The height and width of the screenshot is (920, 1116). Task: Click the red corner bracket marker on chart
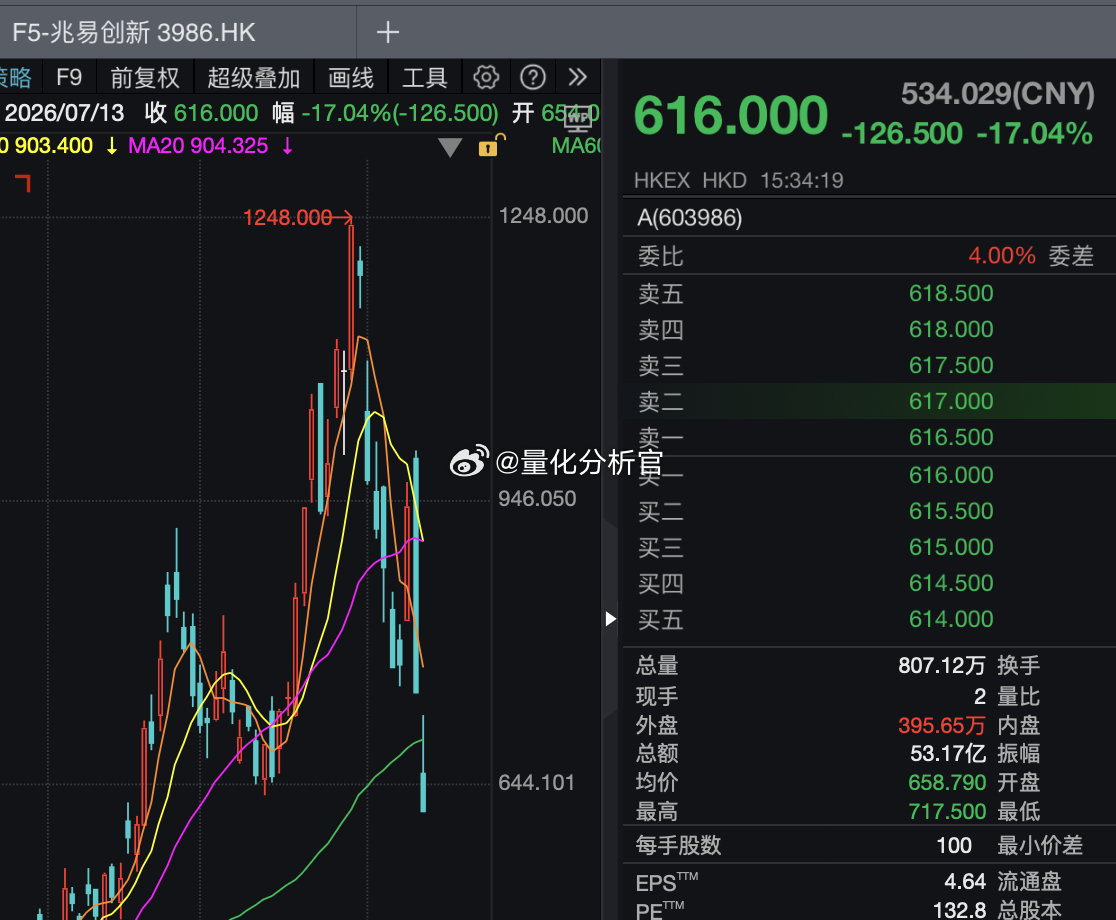tap(23, 183)
